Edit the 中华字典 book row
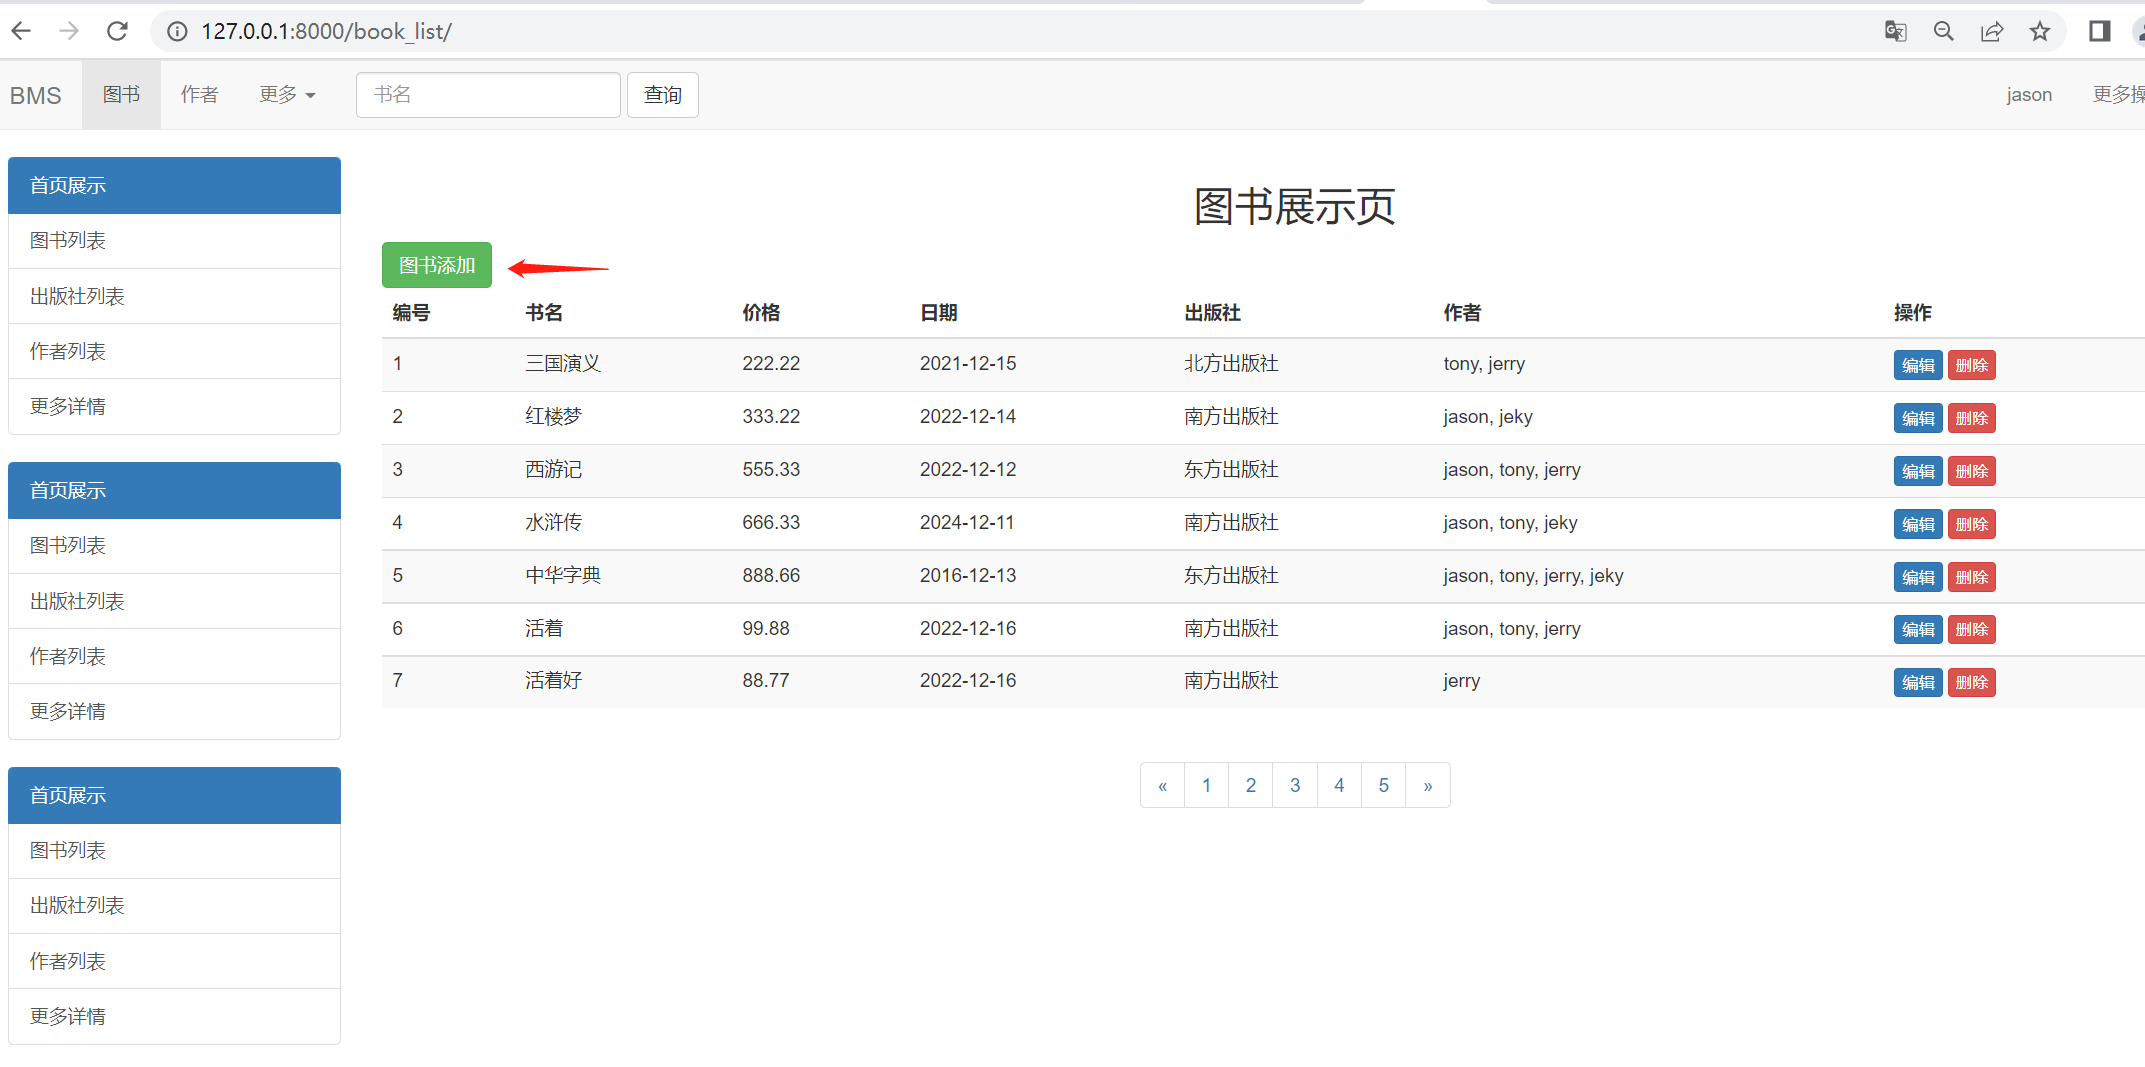Image resolution: width=2145 pixels, height=1067 pixels. click(1918, 577)
